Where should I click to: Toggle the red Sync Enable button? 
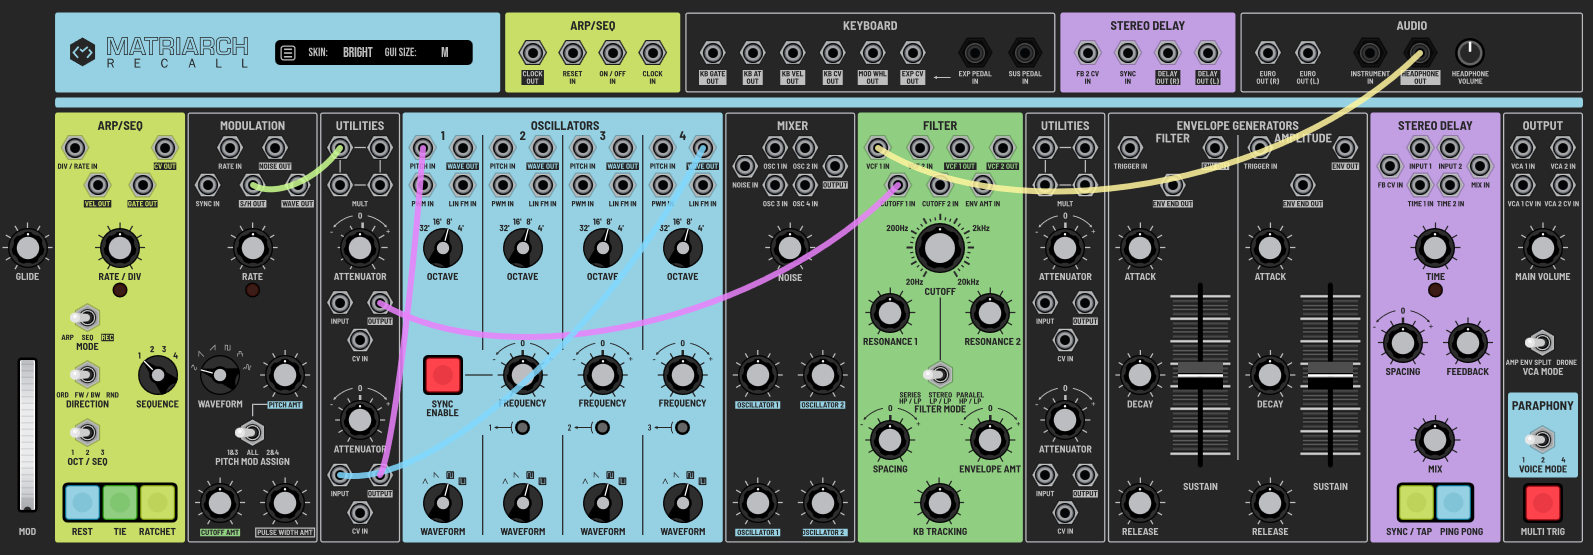click(443, 375)
